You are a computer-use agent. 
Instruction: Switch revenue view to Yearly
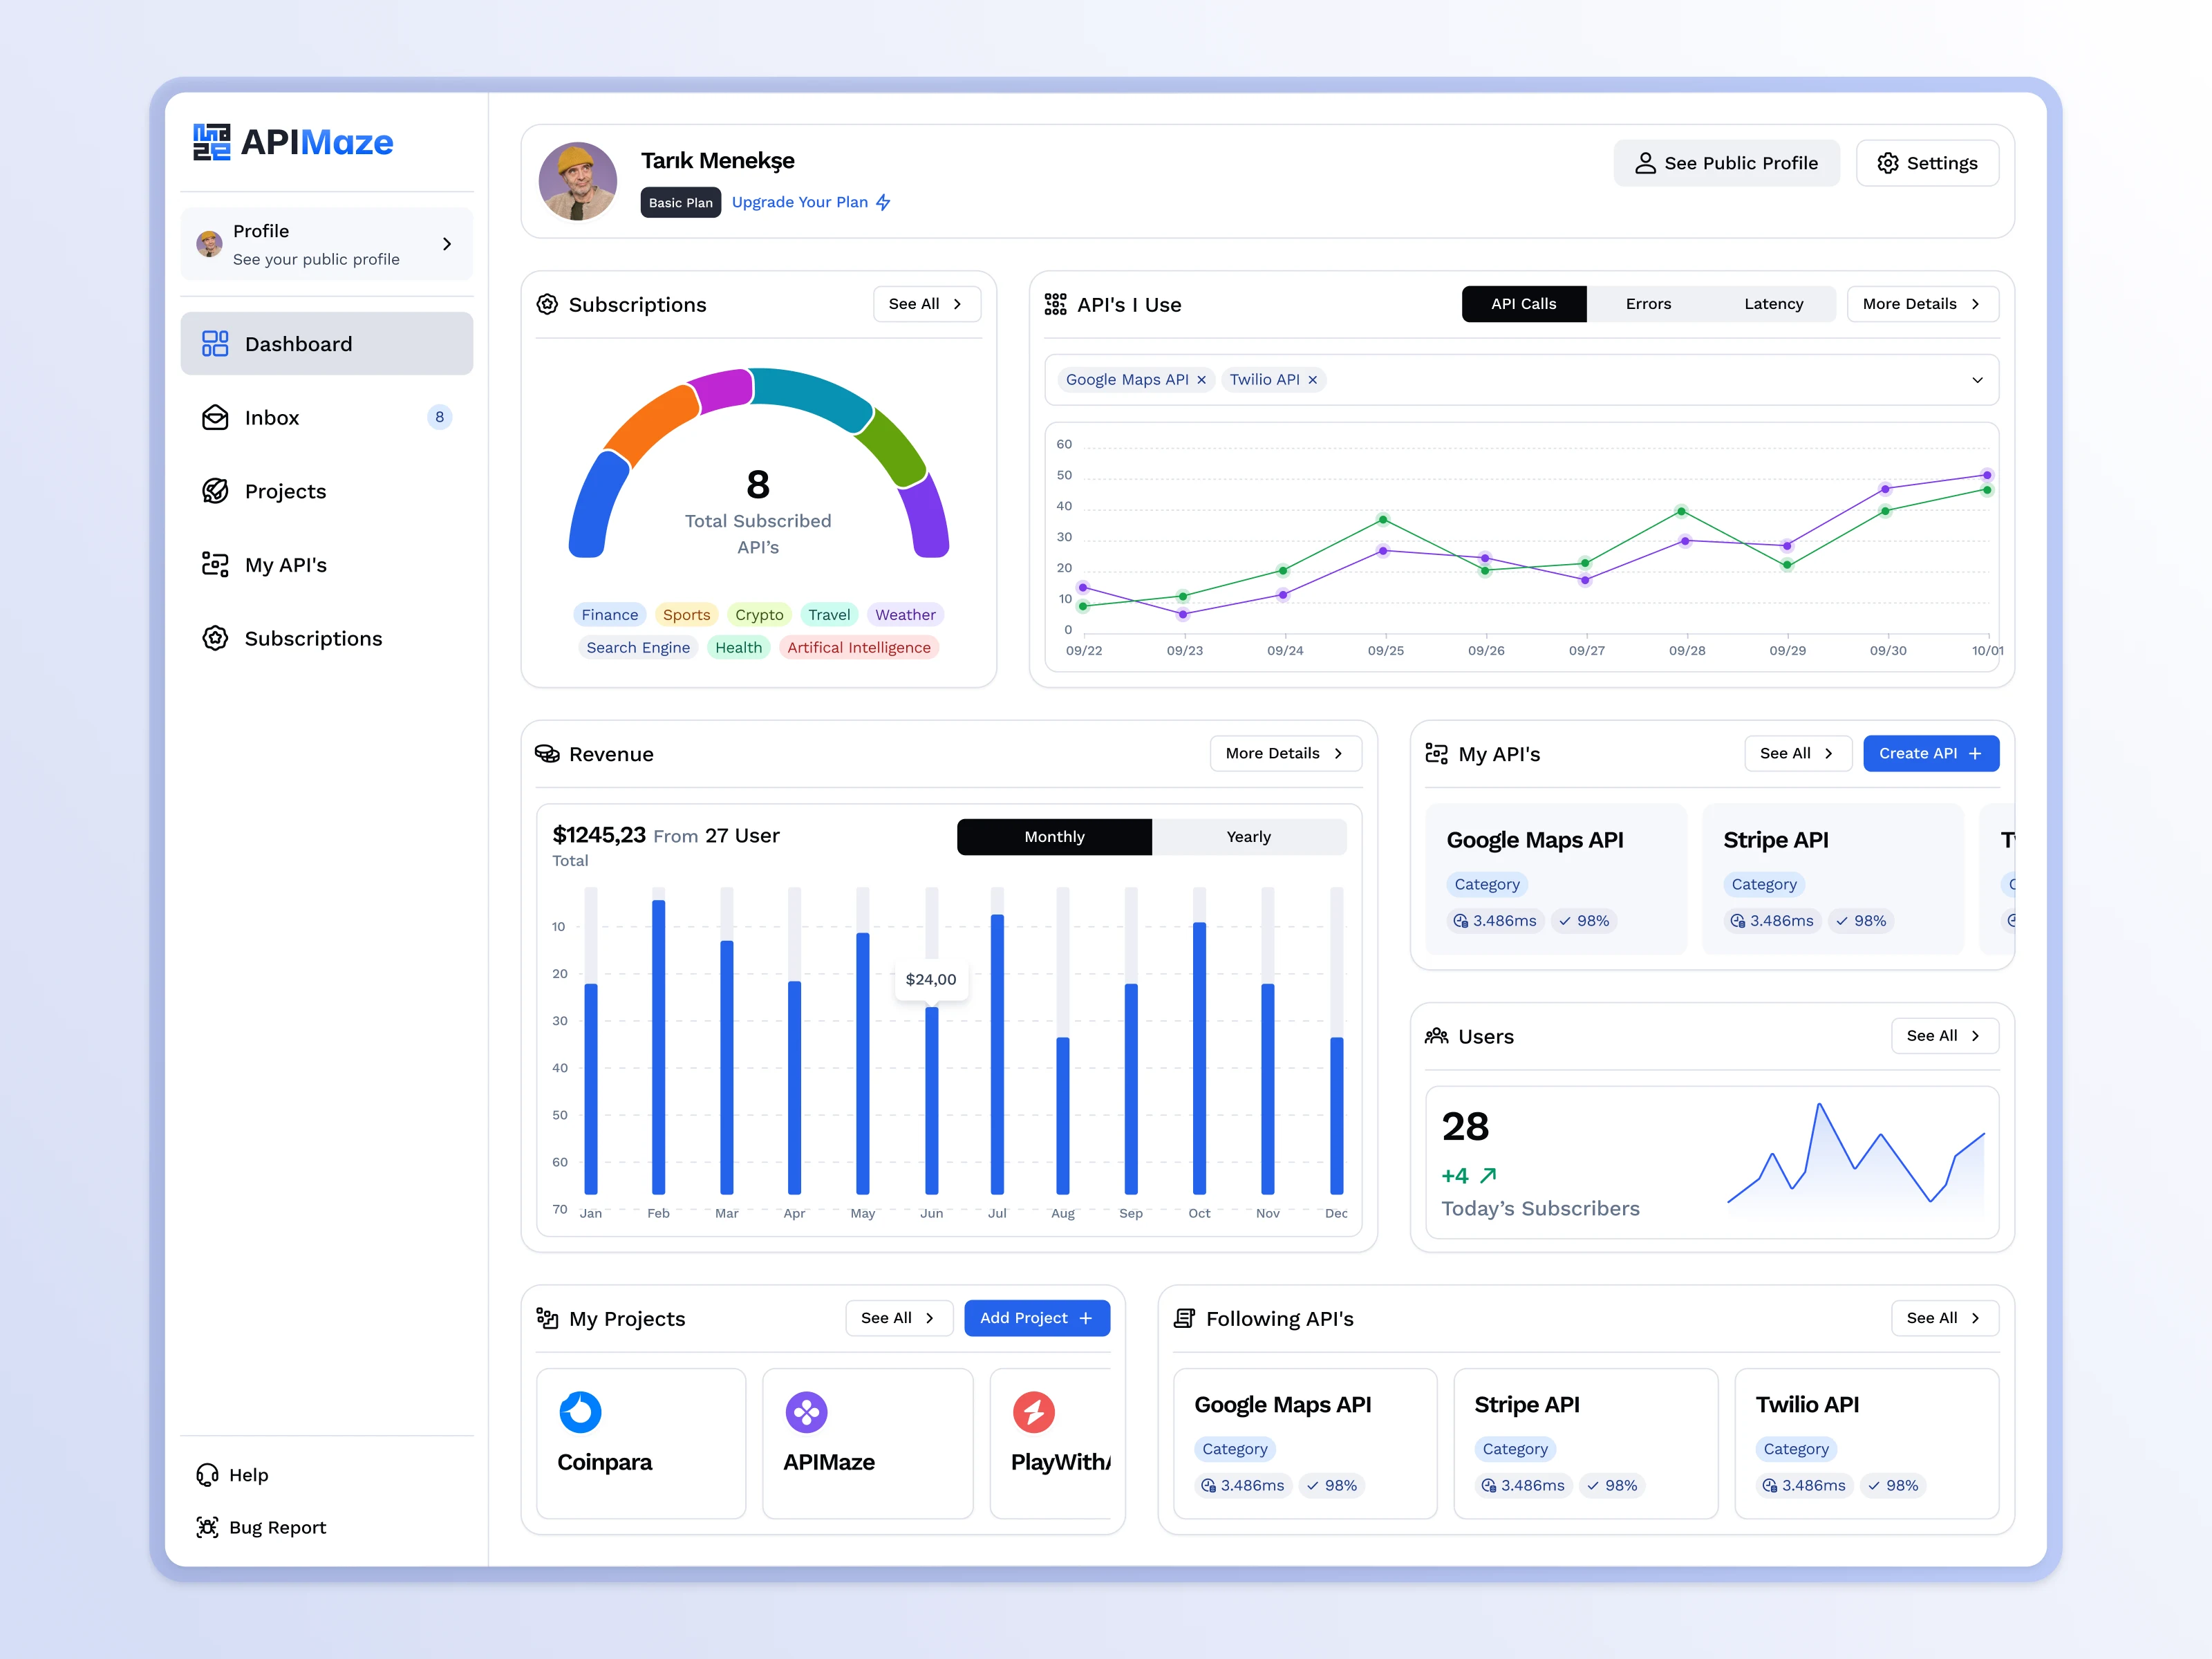[x=1248, y=837]
